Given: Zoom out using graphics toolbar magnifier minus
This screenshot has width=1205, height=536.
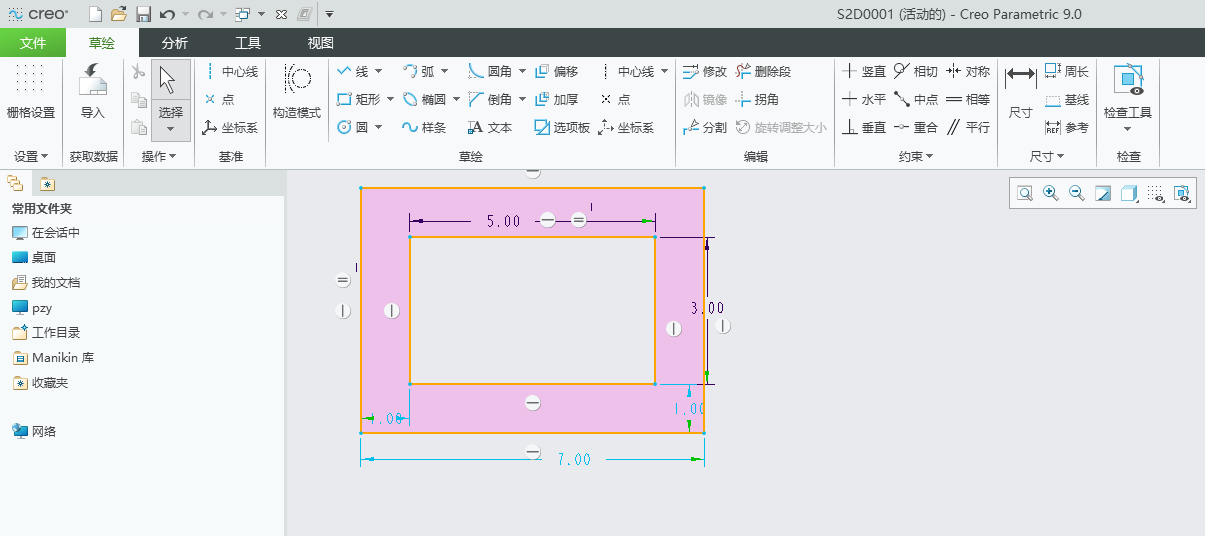Looking at the screenshot, I should 1077,194.
